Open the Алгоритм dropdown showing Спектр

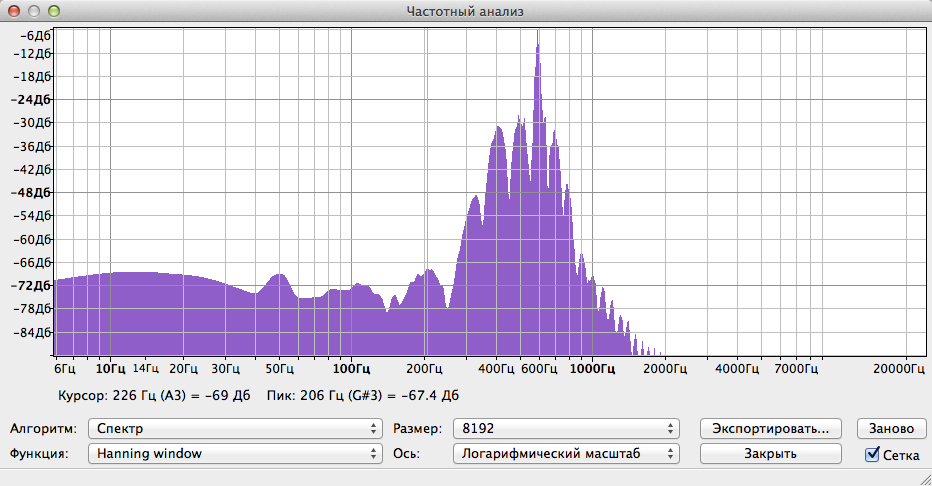pyautogui.click(x=235, y=428)
